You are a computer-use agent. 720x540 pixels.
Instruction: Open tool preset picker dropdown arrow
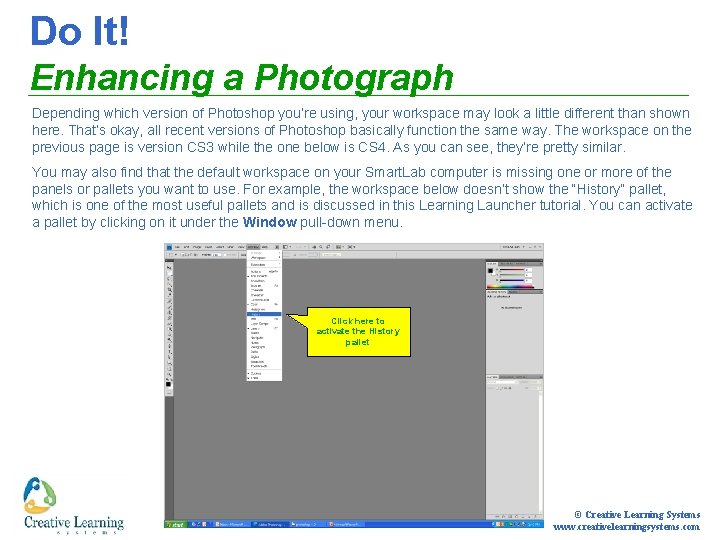click(176, 255)
